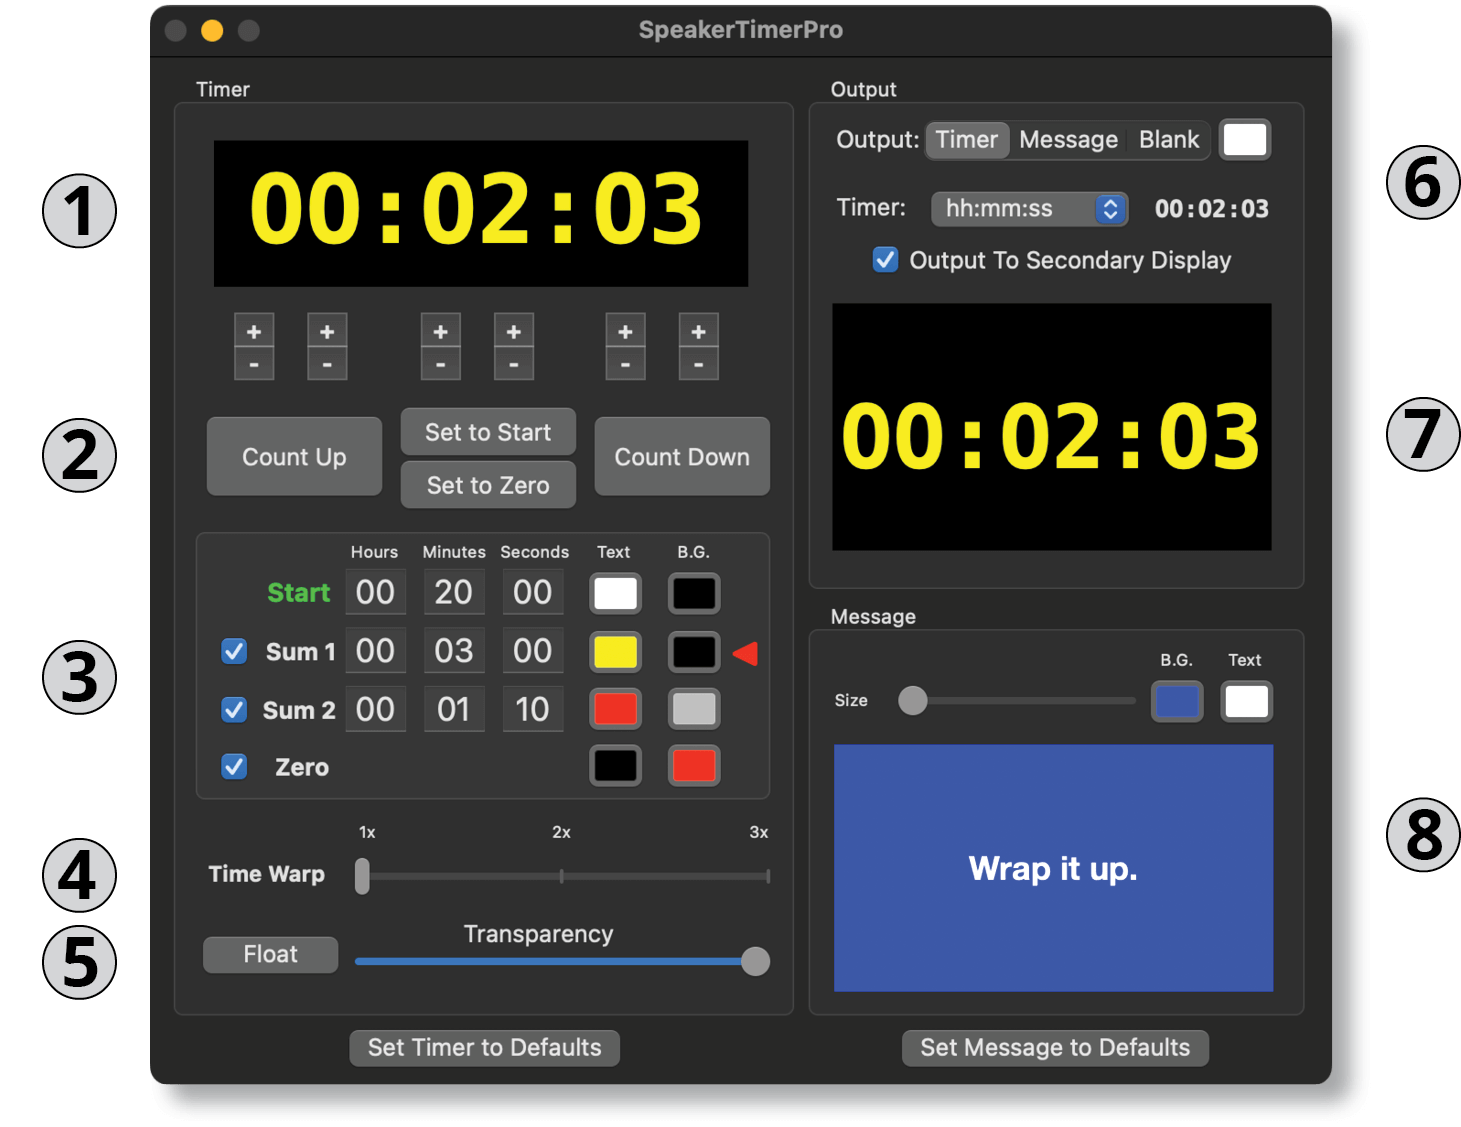The image size is (1461, 1127).
Task: Increase the seconds units digit with plus
Action: coord(698,331)
